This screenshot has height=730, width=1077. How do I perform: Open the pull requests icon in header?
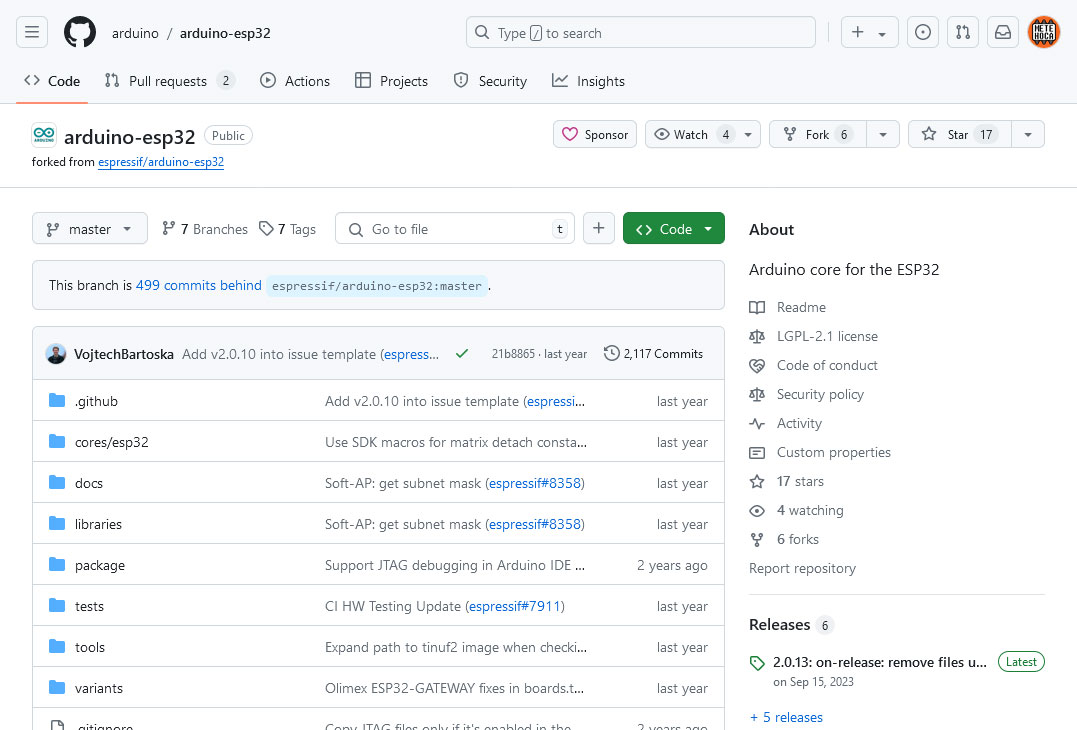coord(962,32)
